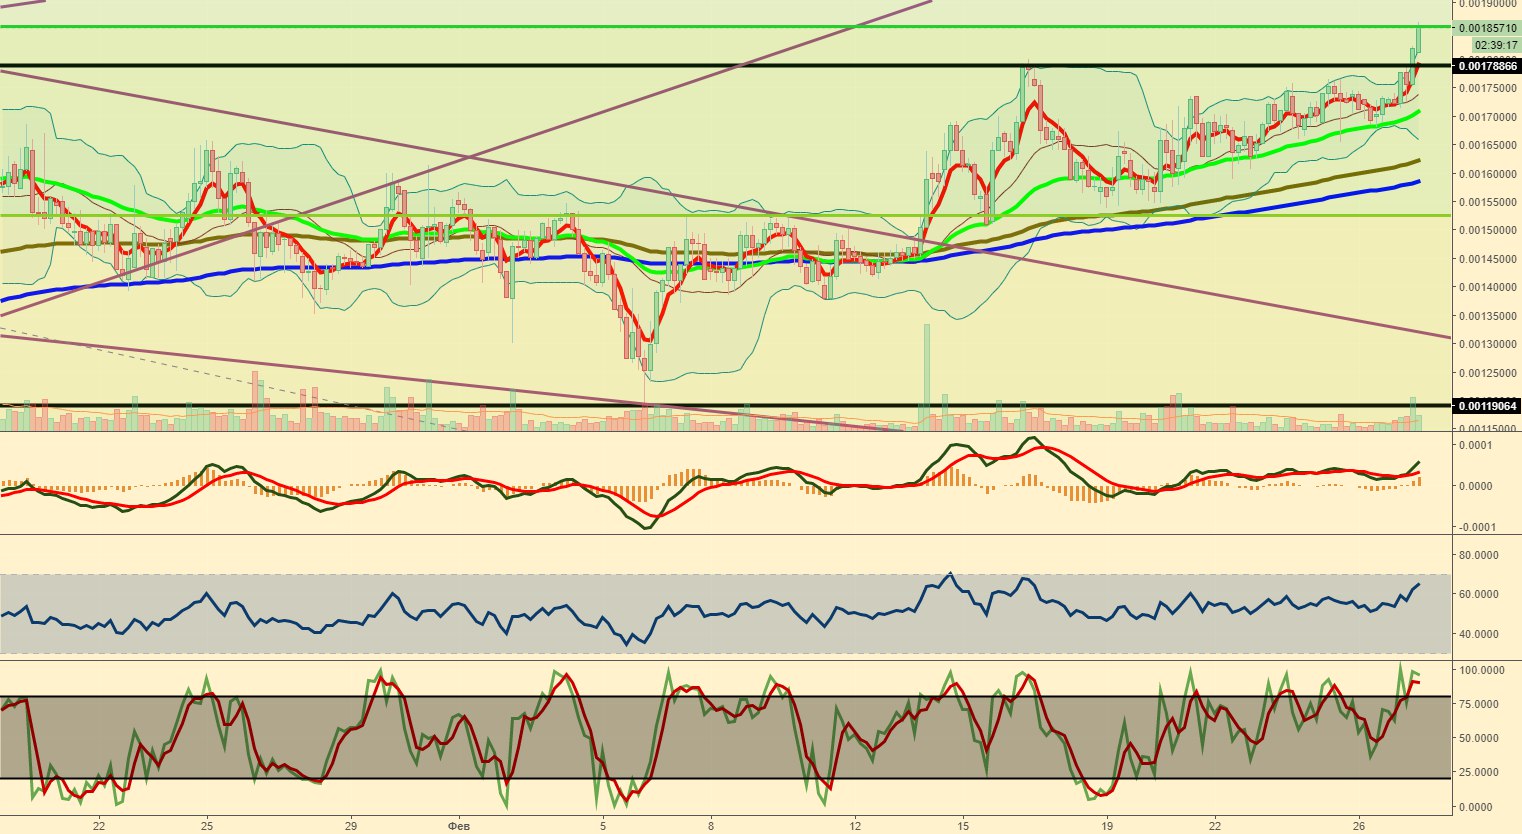The image size is (1522, 834).
Task: Click the Фев month label on time axis
Action: click(459, 826)
